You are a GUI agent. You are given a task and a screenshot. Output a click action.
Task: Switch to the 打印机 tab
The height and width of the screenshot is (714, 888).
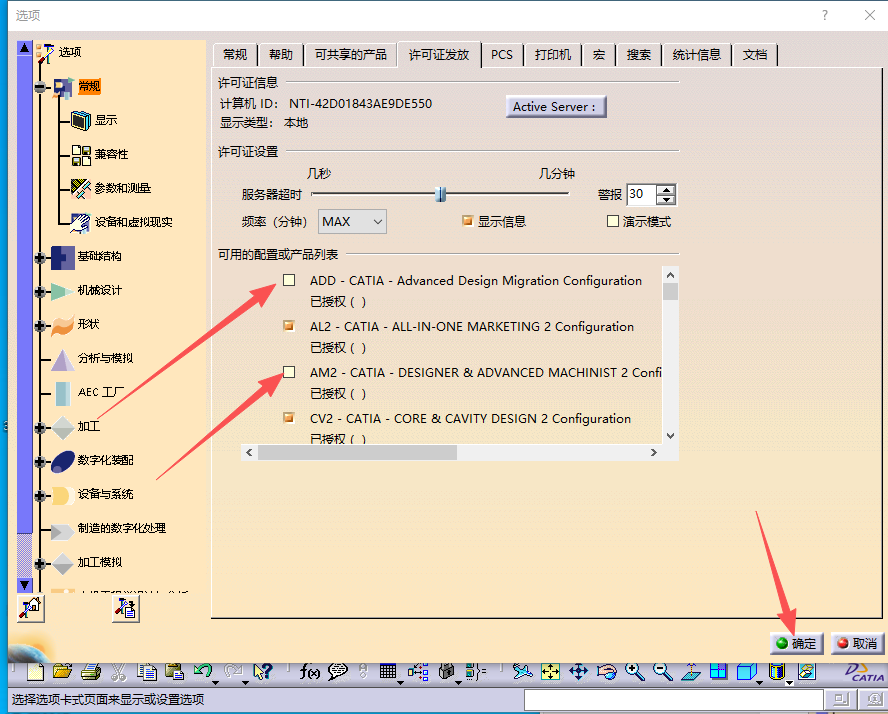coord(552,55)
